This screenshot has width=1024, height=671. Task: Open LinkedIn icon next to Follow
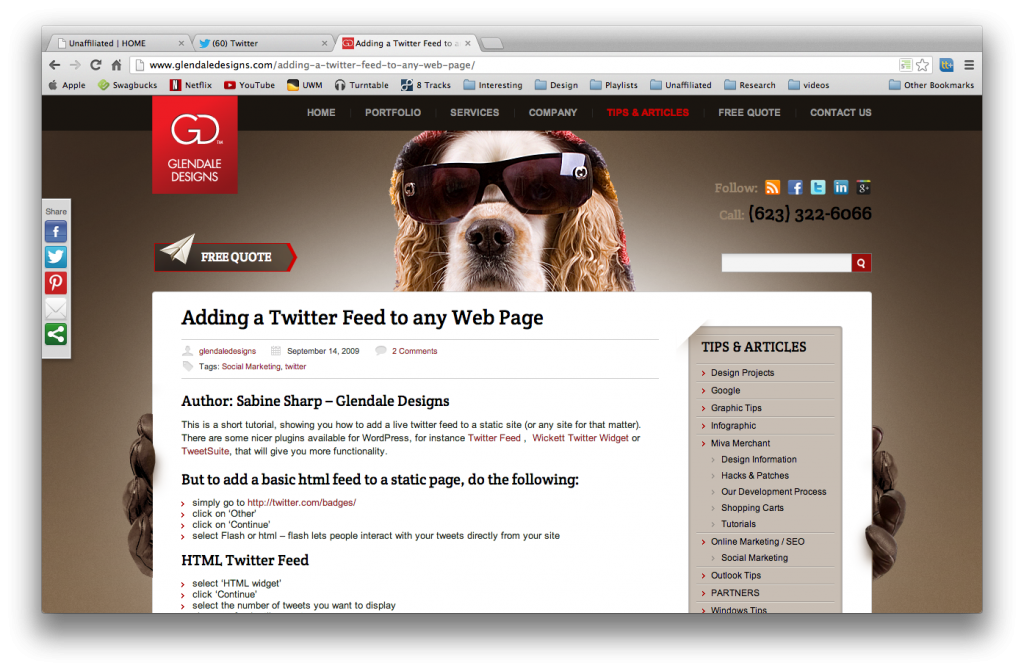[x=840, y=188]
